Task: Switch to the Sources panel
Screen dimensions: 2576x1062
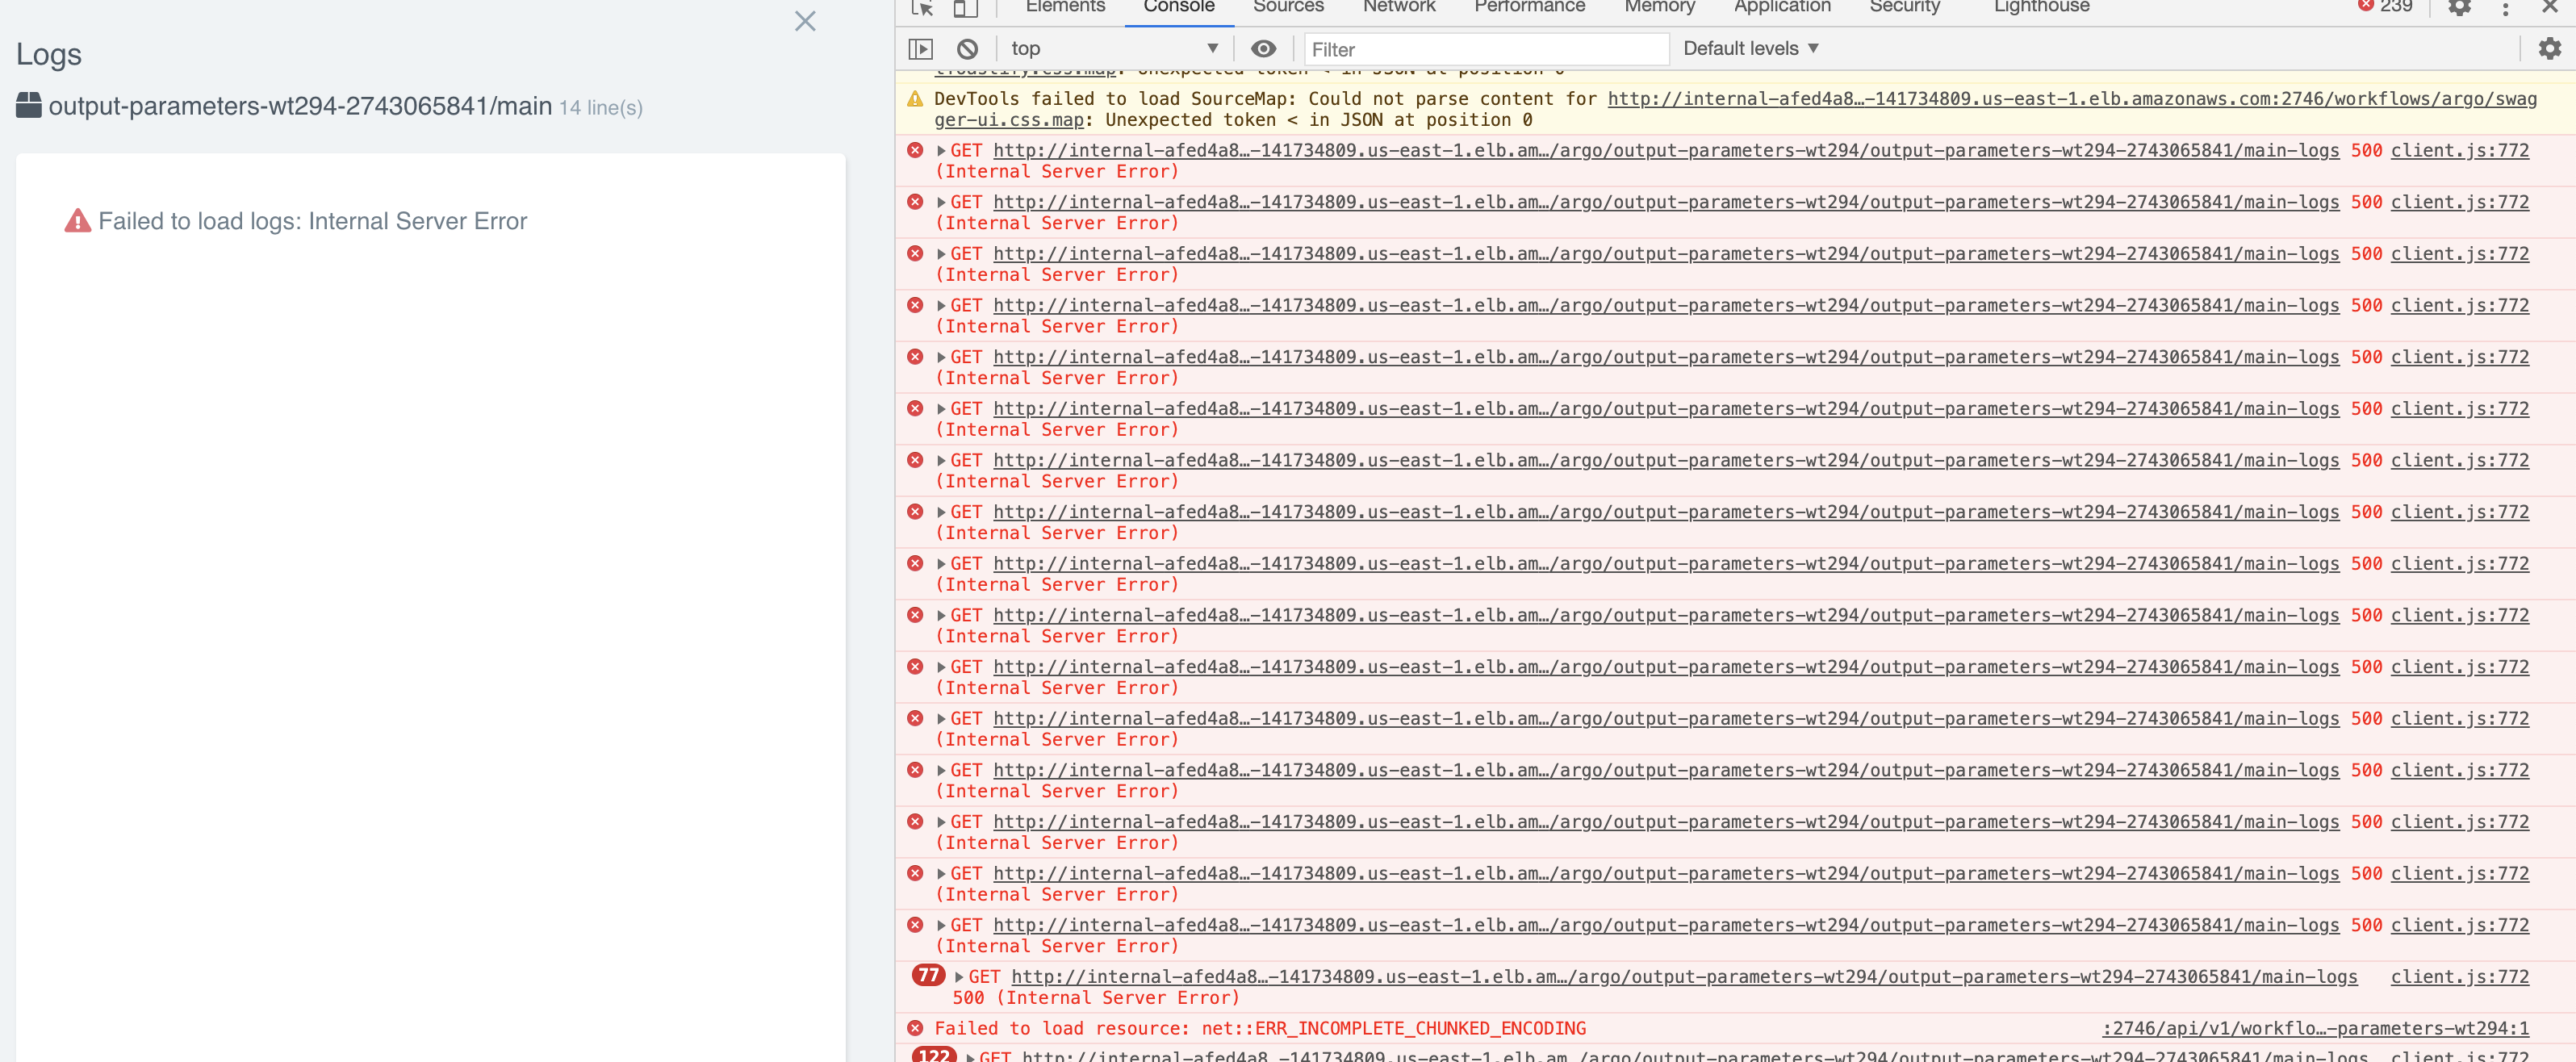Action: point(1288,6)
